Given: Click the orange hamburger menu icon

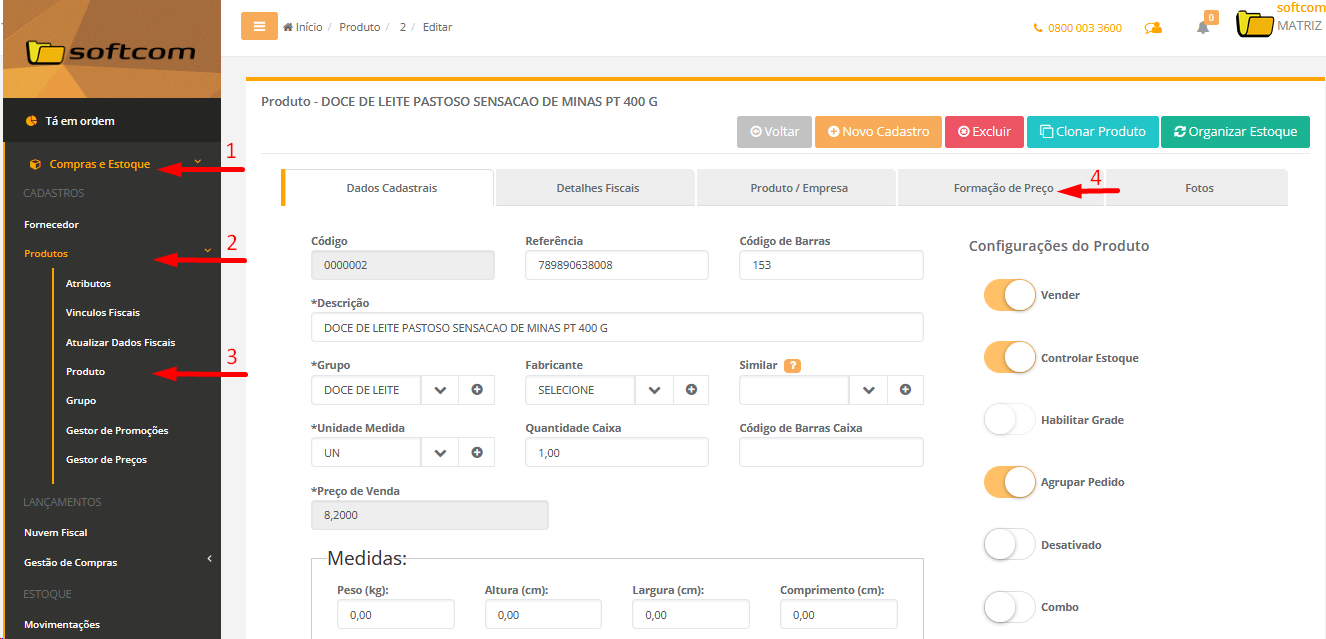Looking at the screenshot, I should (259, 27).
